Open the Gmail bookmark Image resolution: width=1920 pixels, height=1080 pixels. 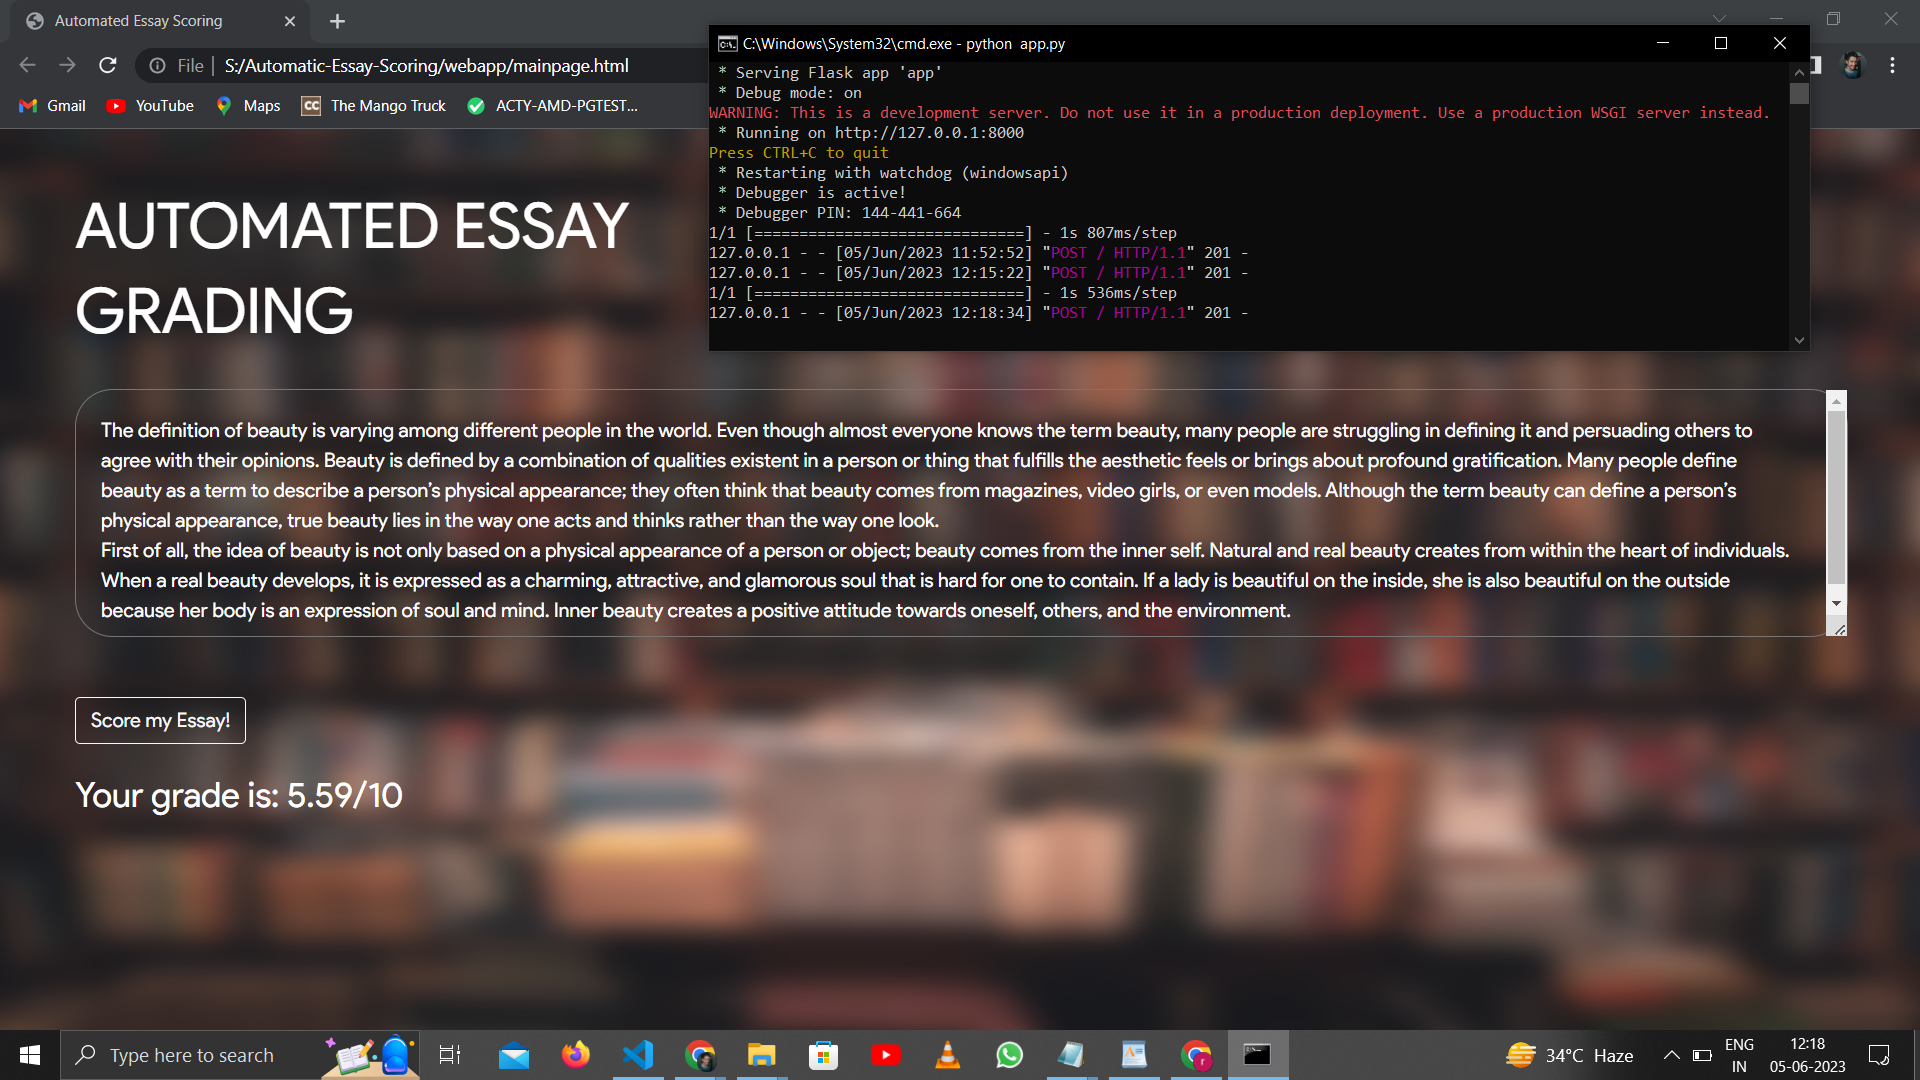[x=51, y=105]
